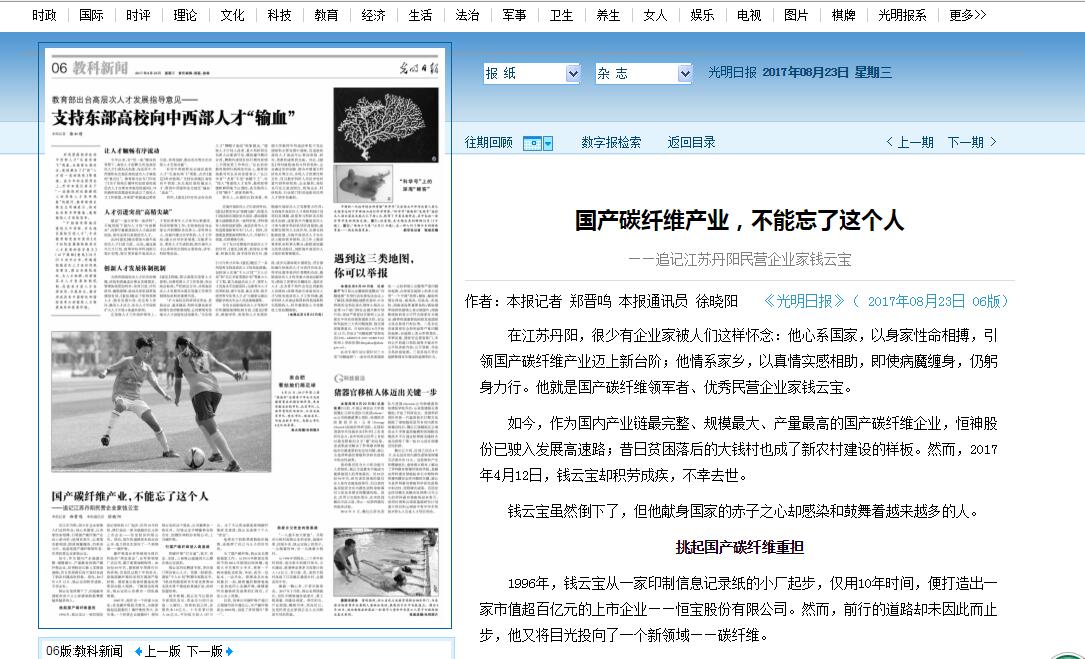Screen dimensions: 1085x659
Task: Expand the 杂志 dropdown
Action: (685, 73)
